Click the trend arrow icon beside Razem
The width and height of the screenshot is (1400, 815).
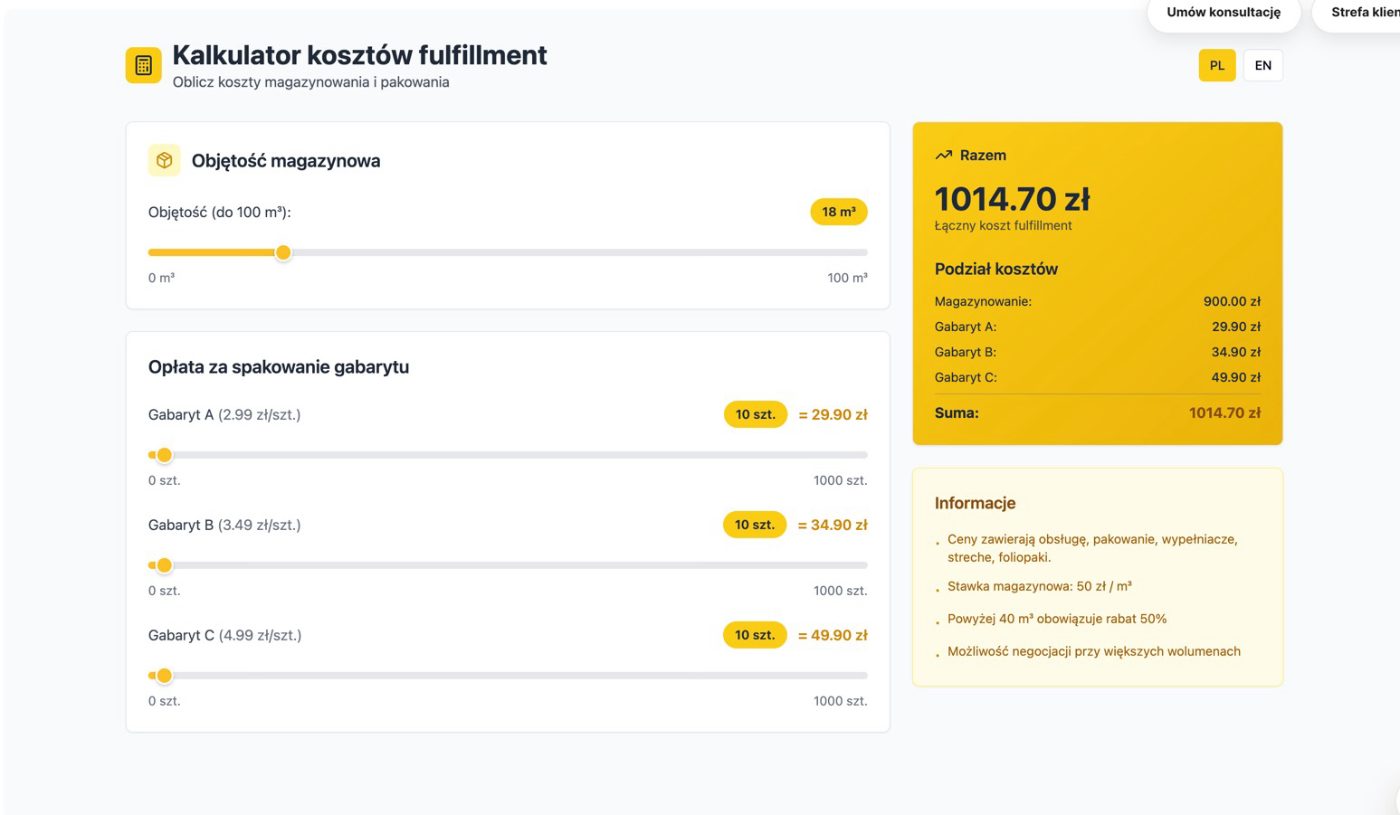tap(943, 155)
